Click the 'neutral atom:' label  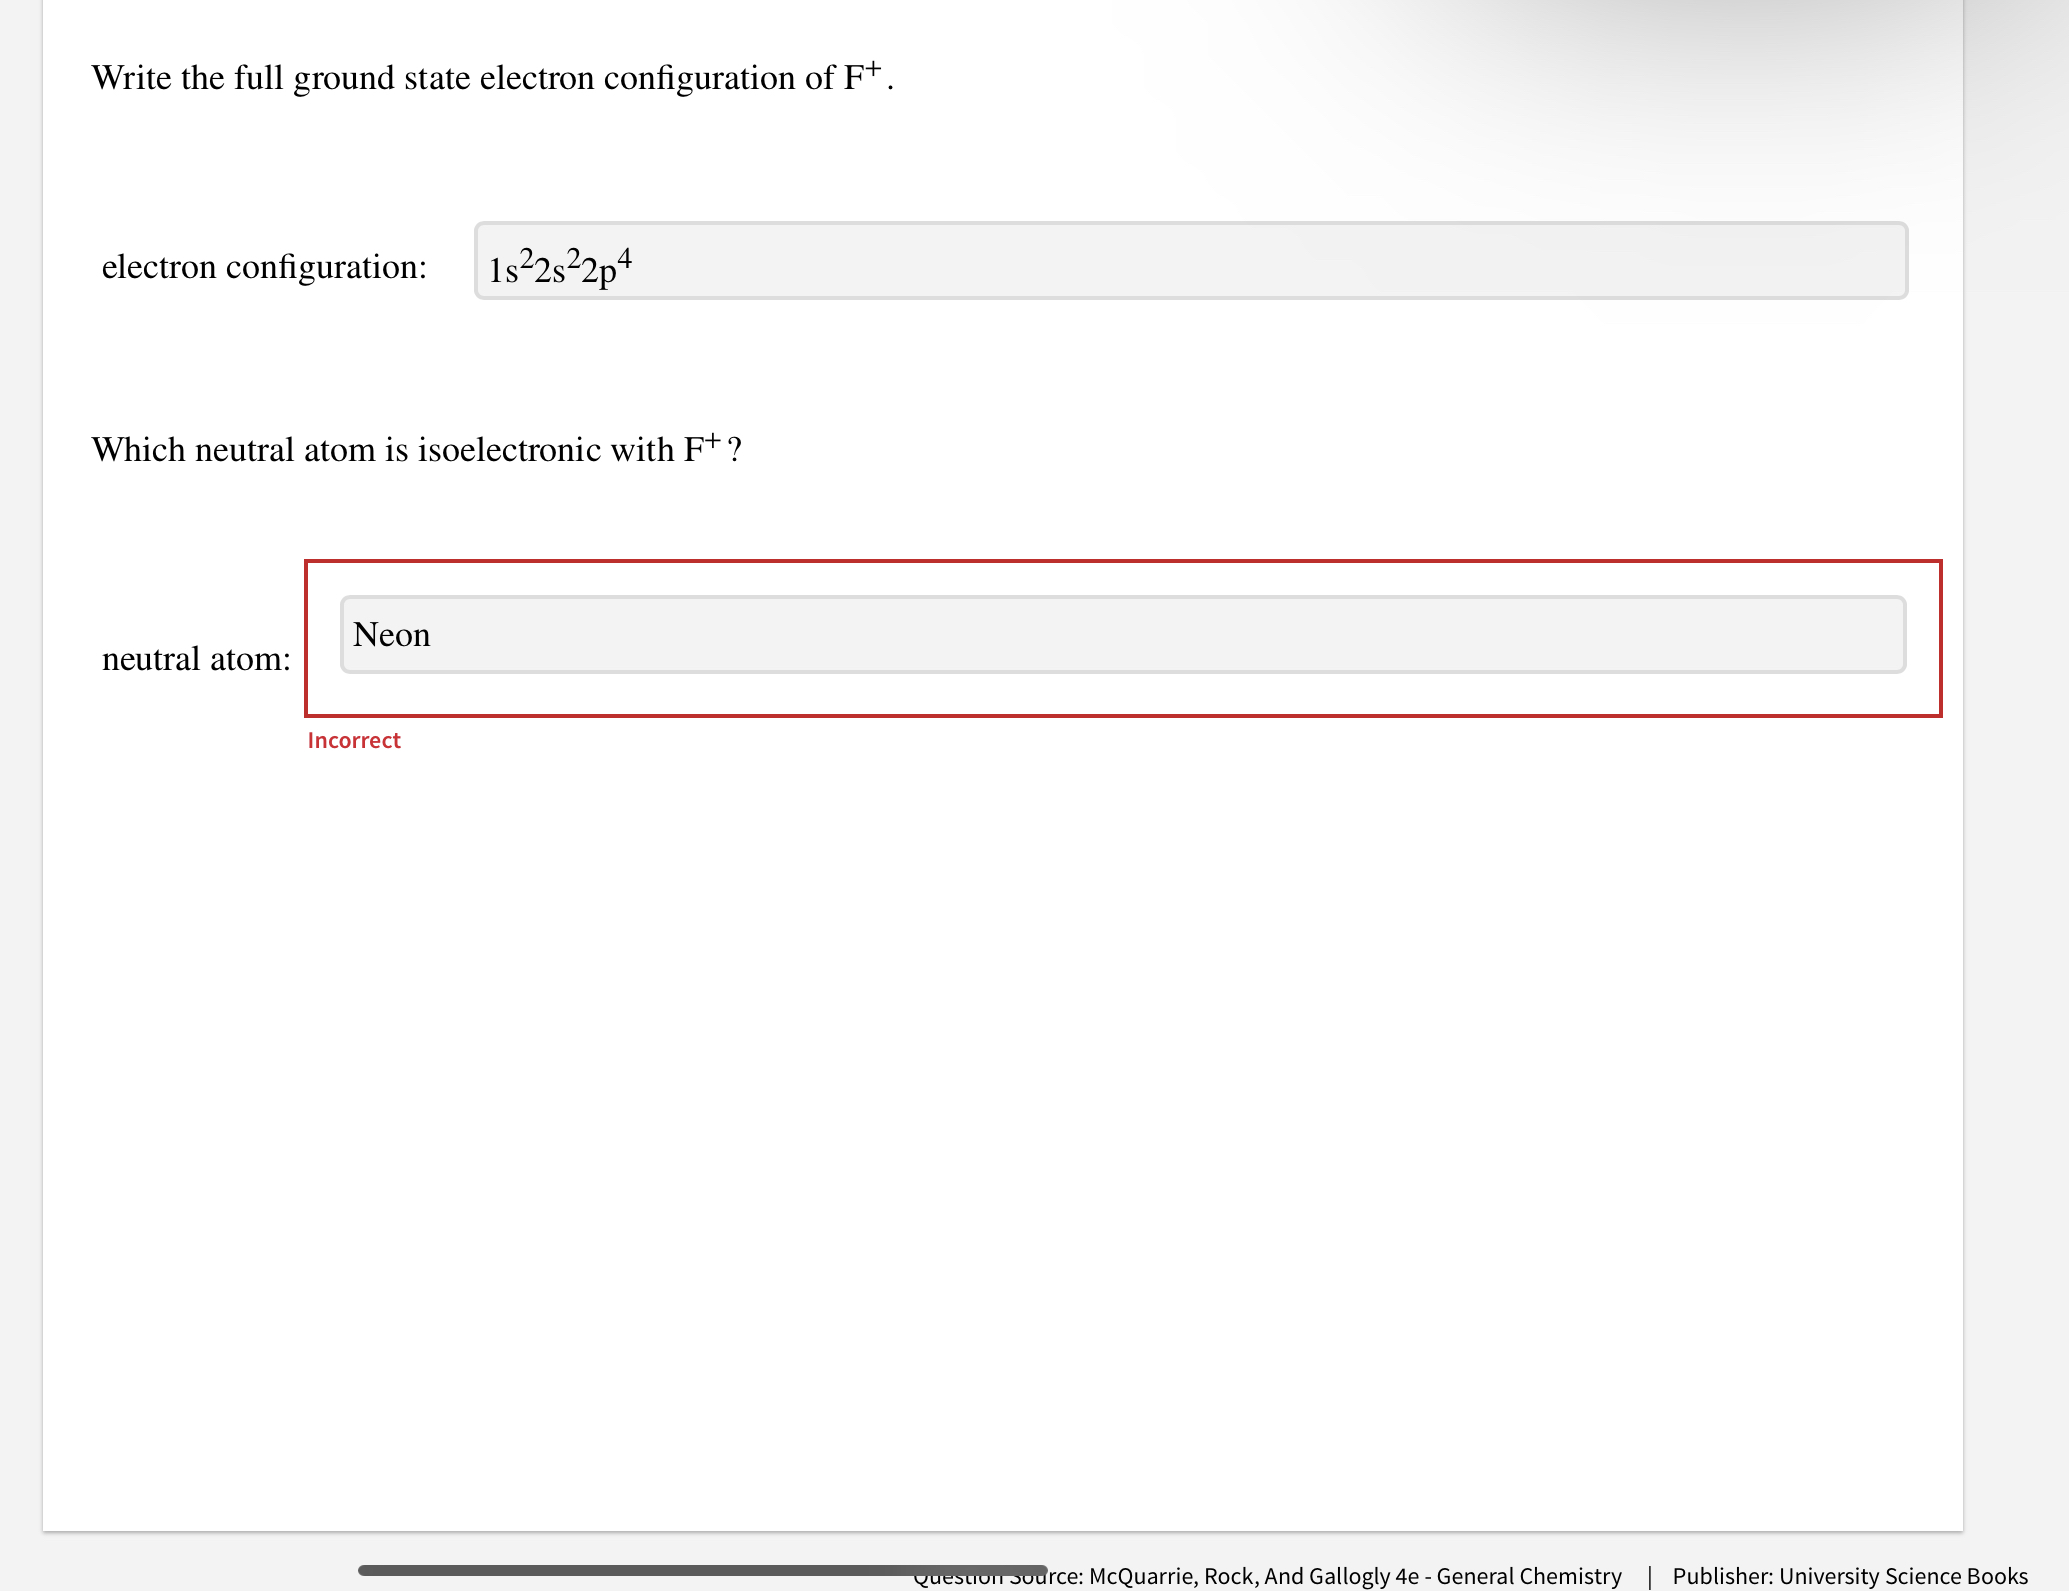[196, 659]
